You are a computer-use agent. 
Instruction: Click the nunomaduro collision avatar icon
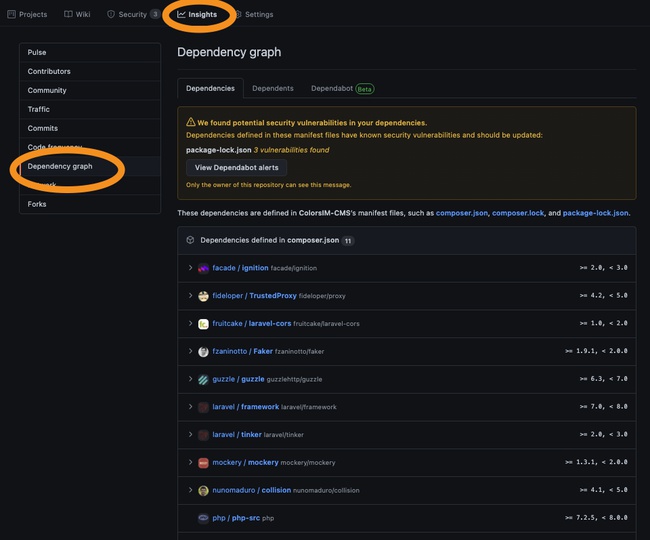tap(203, 490)
